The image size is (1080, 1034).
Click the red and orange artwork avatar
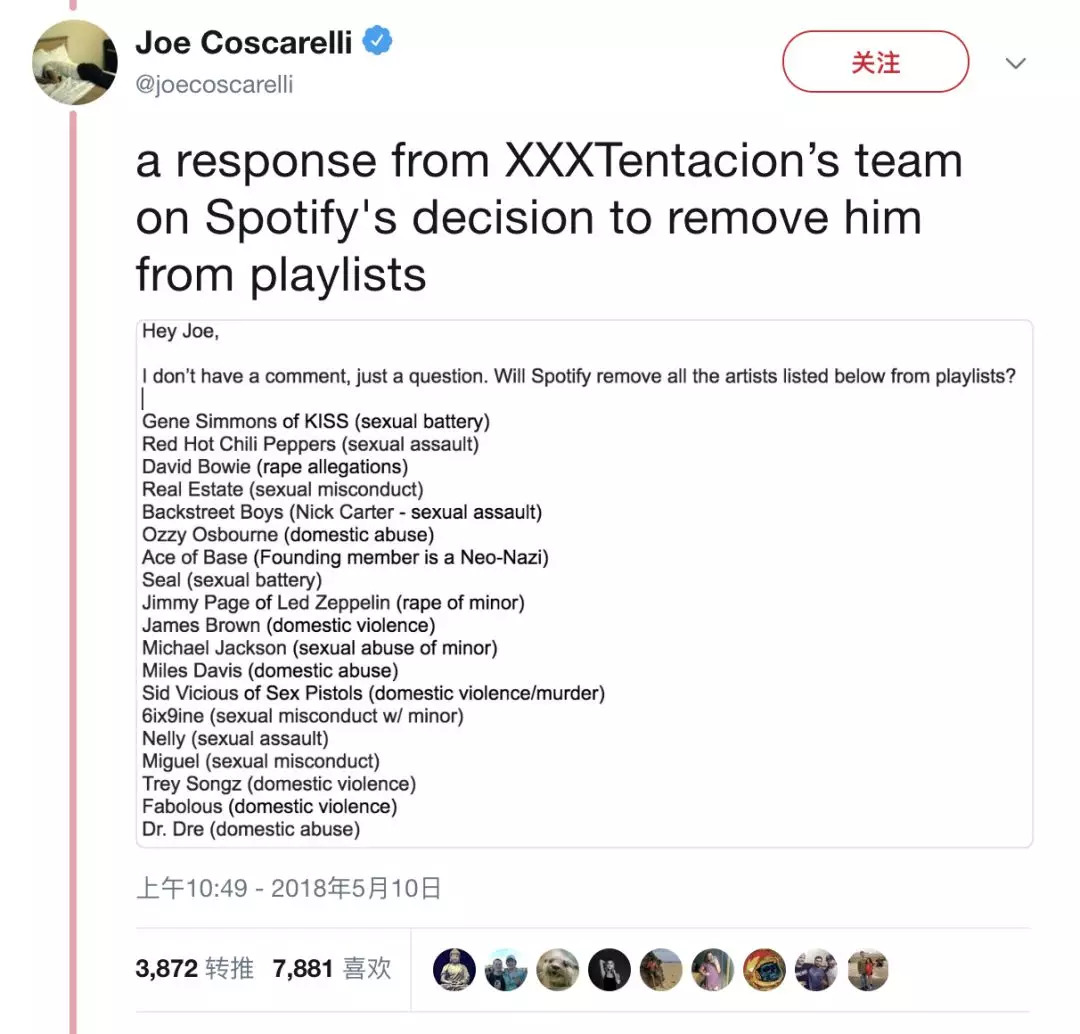764,969
